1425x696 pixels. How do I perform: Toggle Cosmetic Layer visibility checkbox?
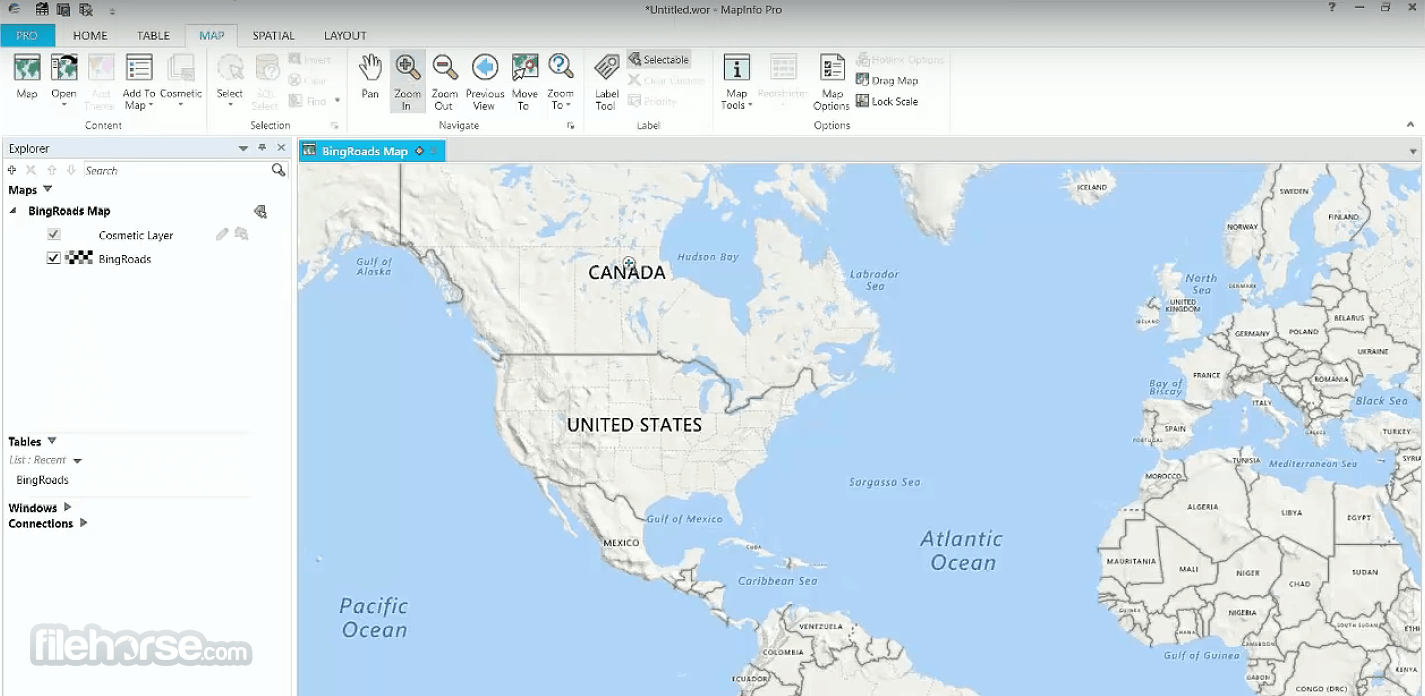54,234
